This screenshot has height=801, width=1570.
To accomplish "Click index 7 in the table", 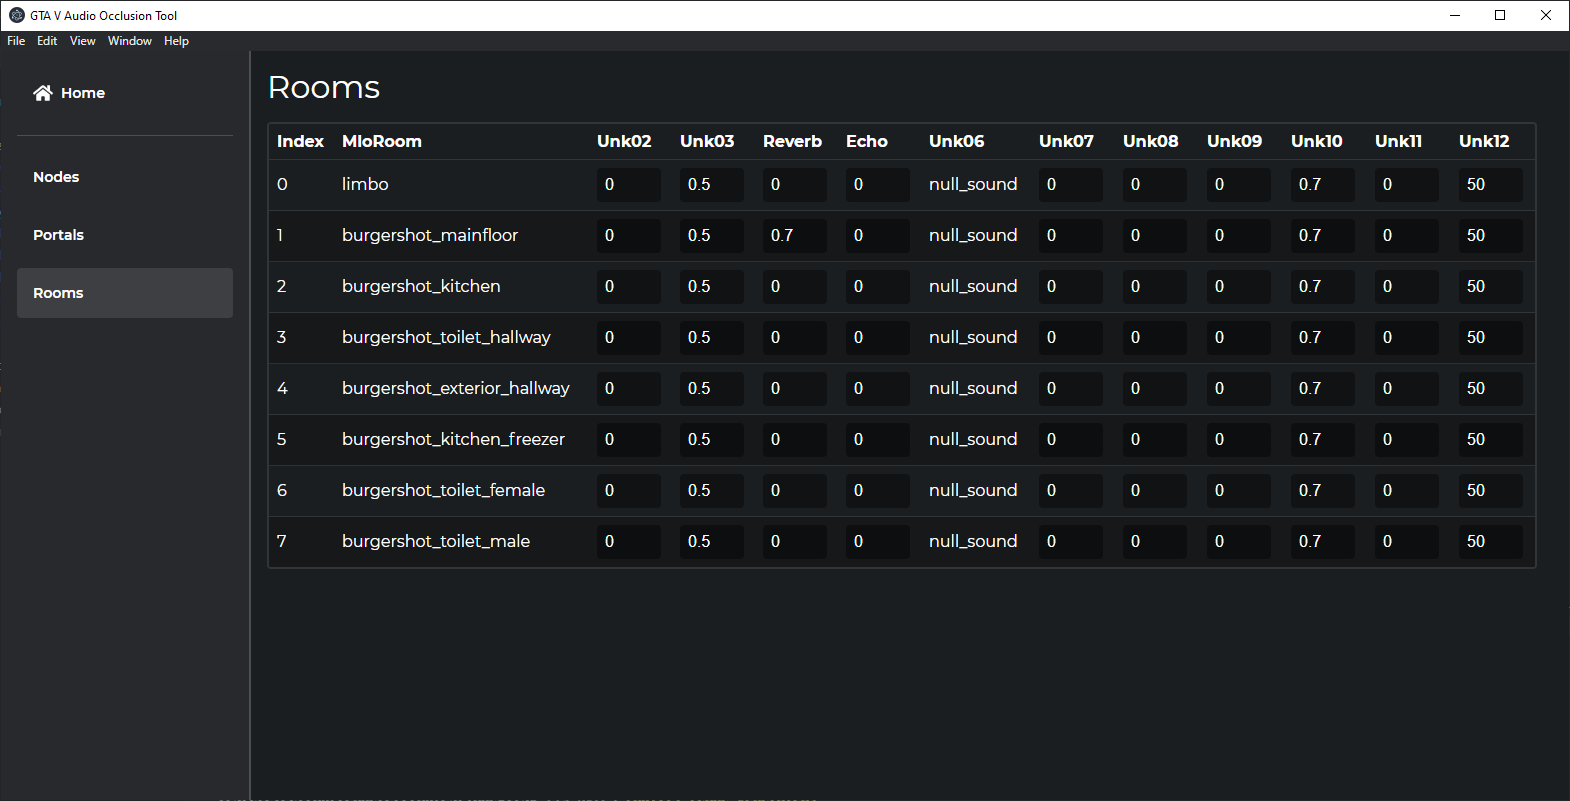I will coord(282,541).
